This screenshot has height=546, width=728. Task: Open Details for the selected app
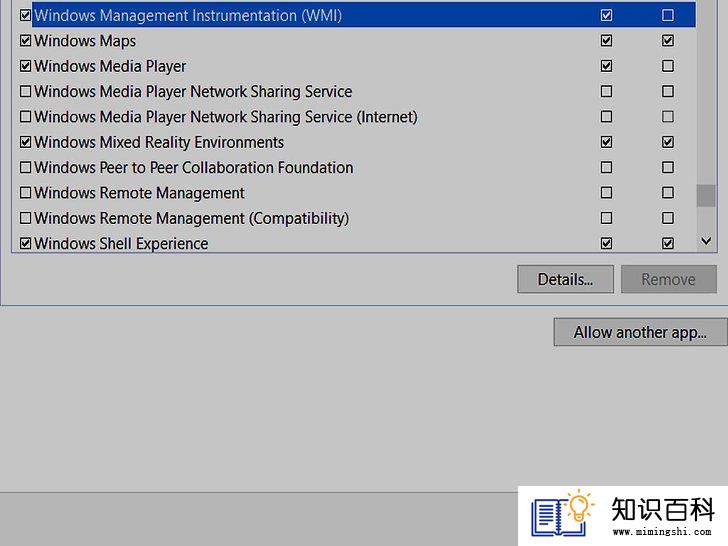pos(566,280)
